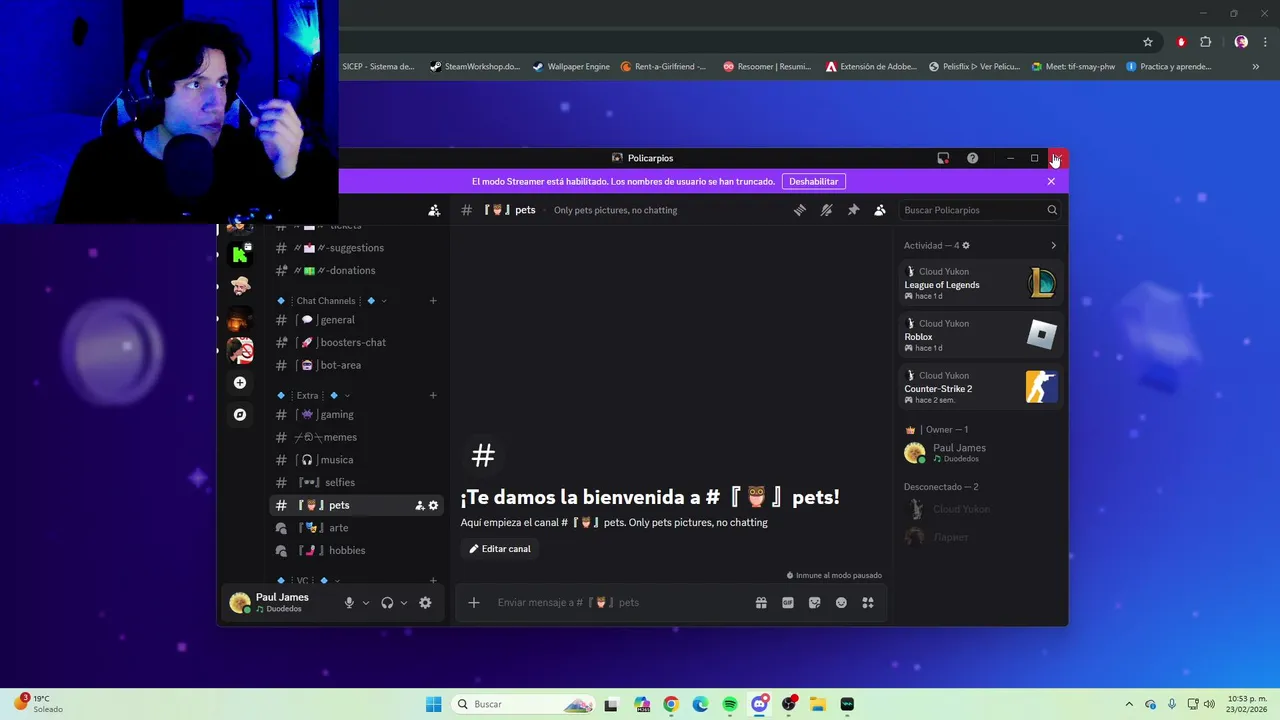Select the Counter-Strike 2 activity card
Viewport: 1280px width, 720px height.
tap(980, 388)
